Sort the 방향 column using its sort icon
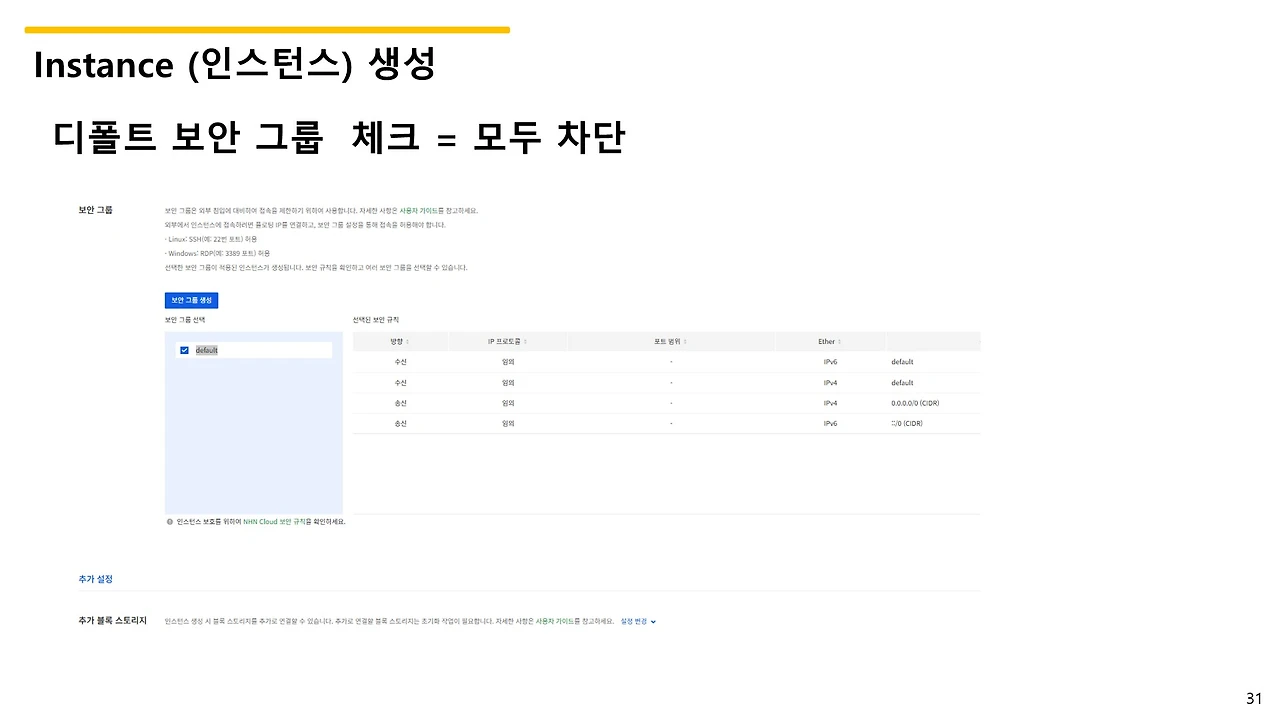This screenshot has height=720, width=1280. [x=405, y=341]
